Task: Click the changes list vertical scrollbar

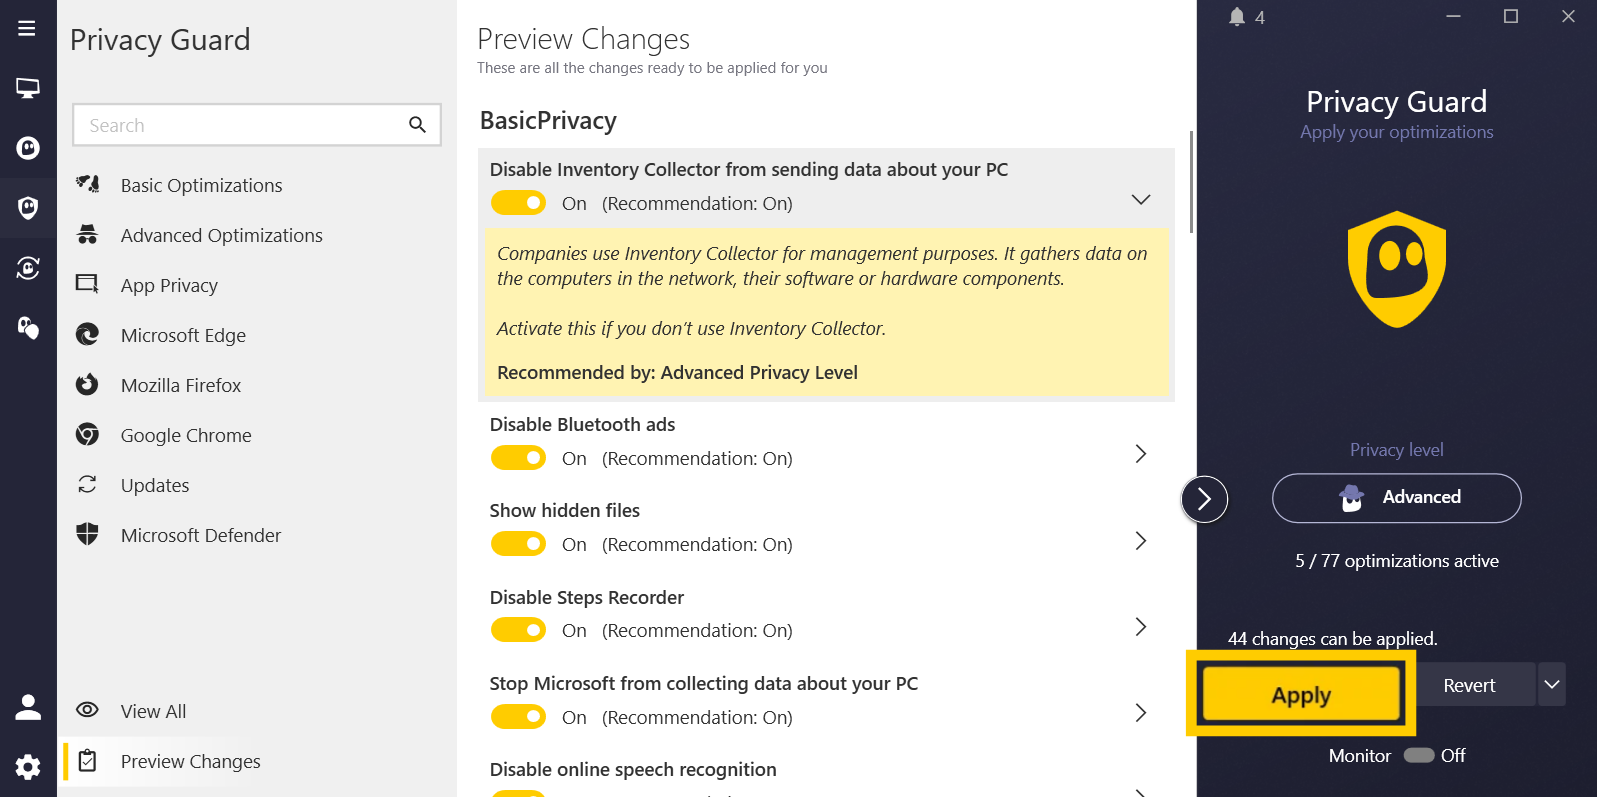Action: click(1191, 182)
